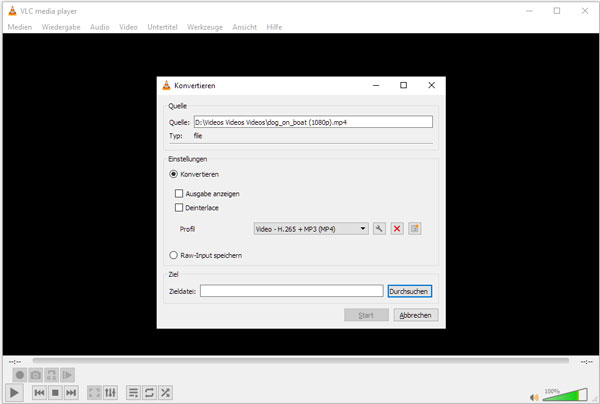
Task: Click the Abbrechen button
Action: click(416, 315)
